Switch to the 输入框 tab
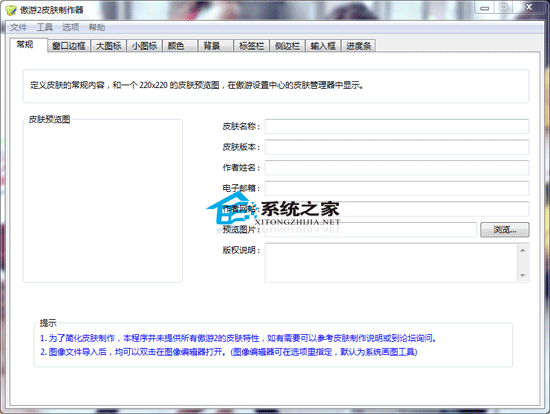The height and width of the screenshot is (414, 550). tap(323, 46)
